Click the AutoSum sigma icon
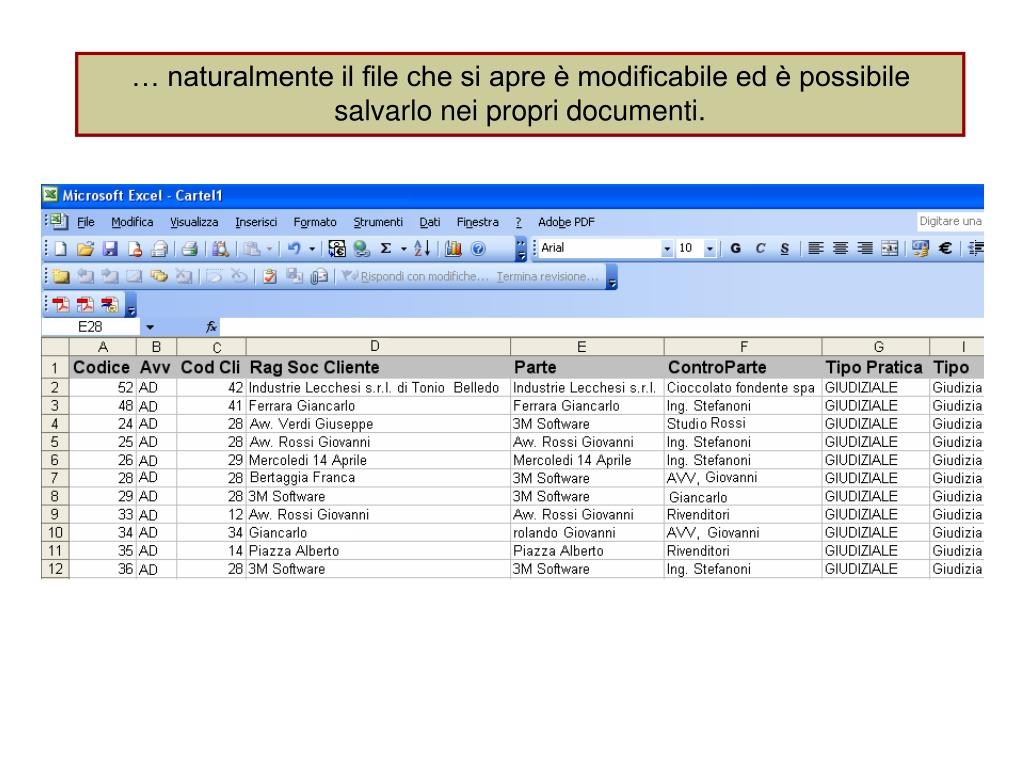The image size is (1024, 768). (x=386, y=249)
